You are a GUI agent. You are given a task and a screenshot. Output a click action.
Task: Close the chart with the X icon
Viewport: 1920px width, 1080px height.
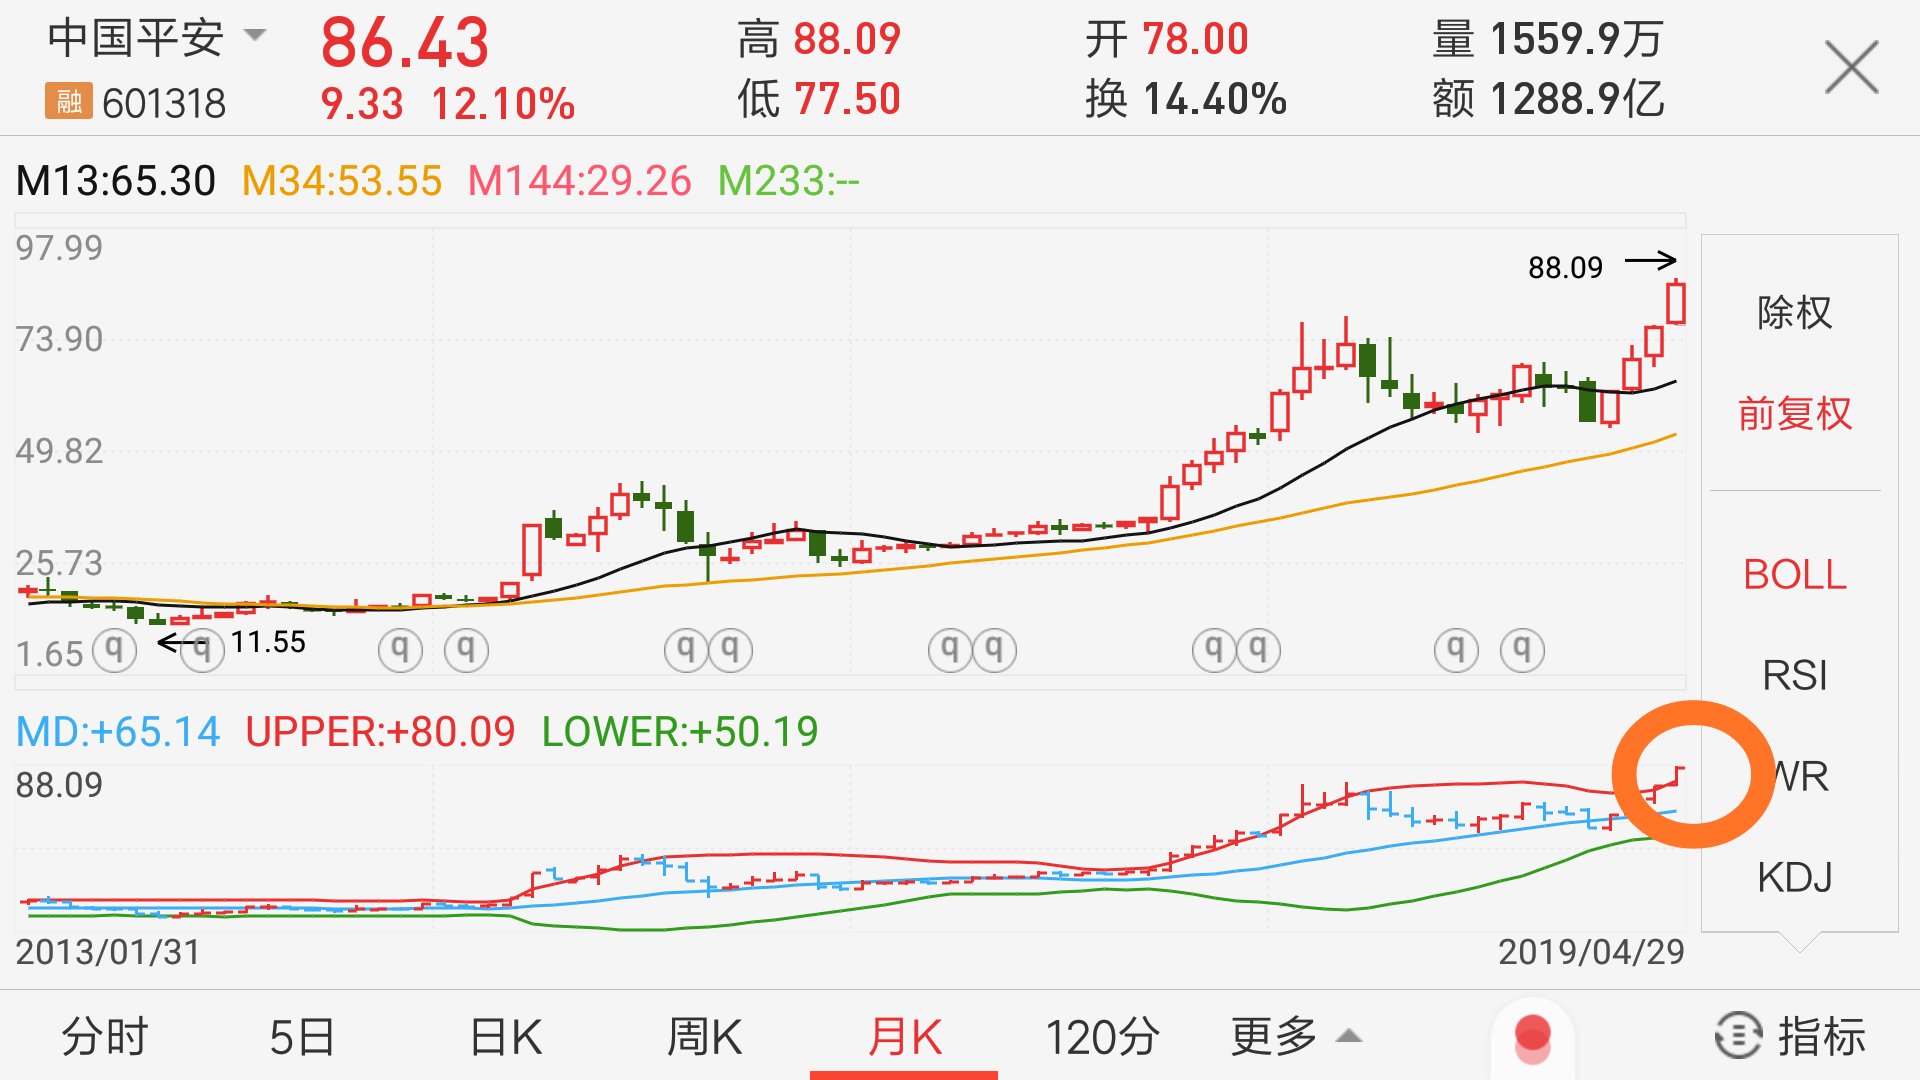pos(1851,68)
